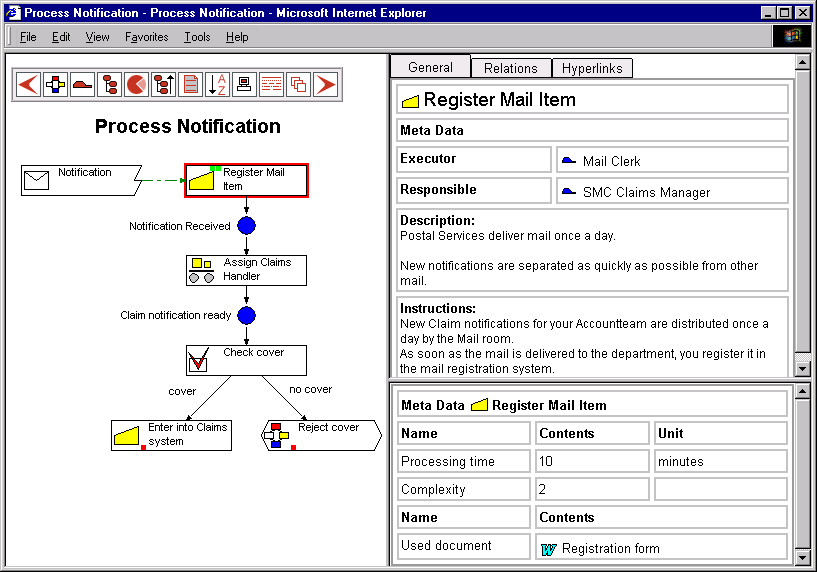This screenshot has width=817, height=572.
Task: Select the Notification envelope node
Action: [x=81, y=180]
